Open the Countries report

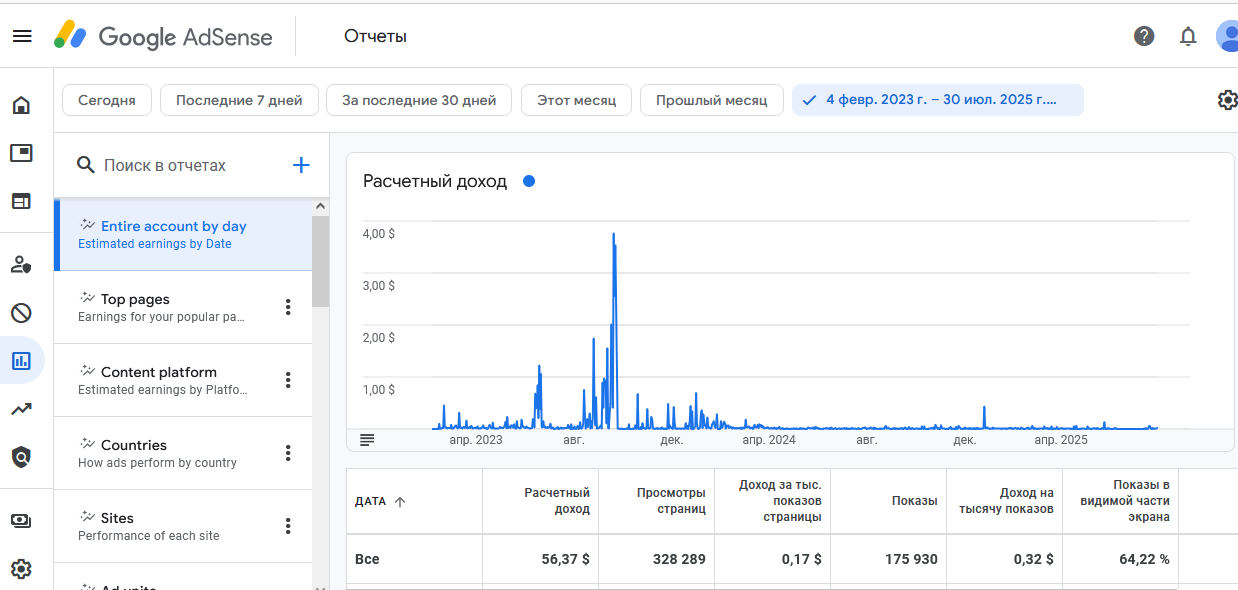pos(183,453)
